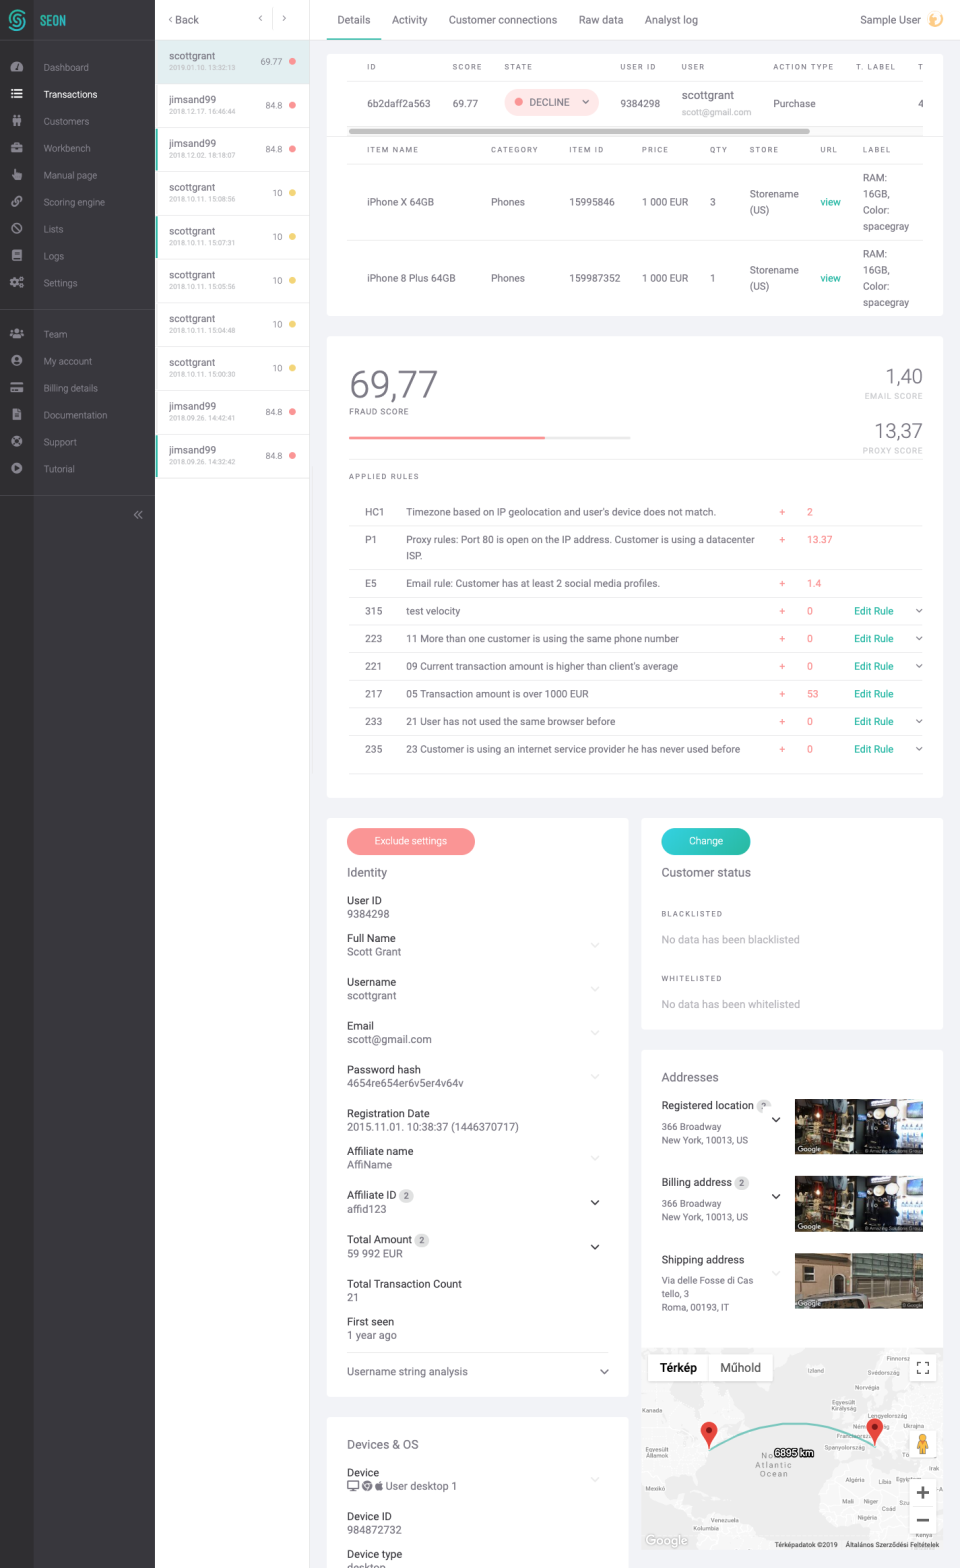Expand options for rule 223

(x=919, y=639)
